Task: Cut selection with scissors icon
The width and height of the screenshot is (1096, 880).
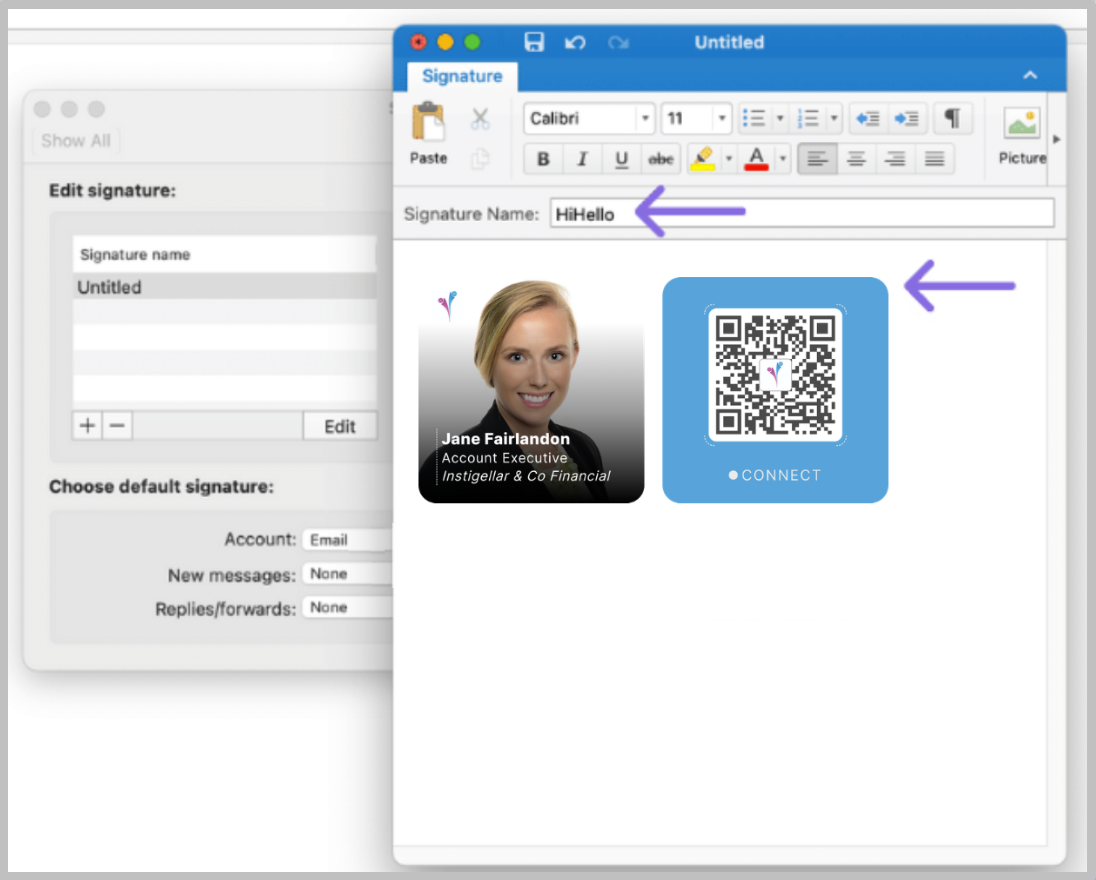Action: coord(480,118)
